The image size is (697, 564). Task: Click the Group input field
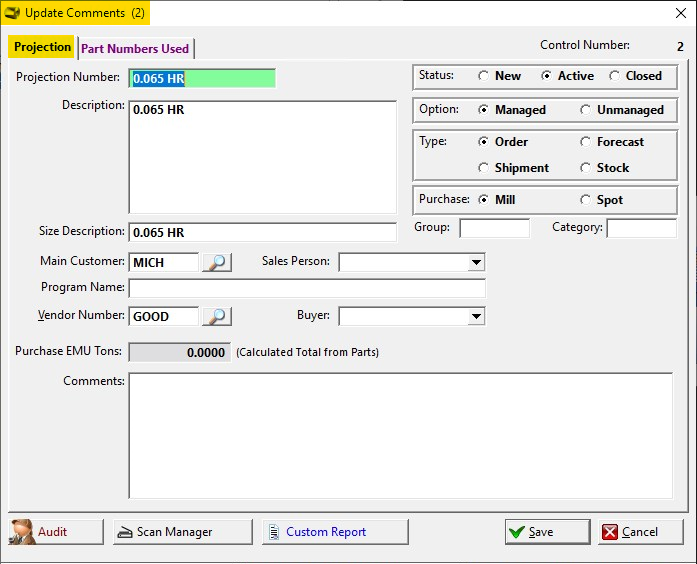[495, 228]
